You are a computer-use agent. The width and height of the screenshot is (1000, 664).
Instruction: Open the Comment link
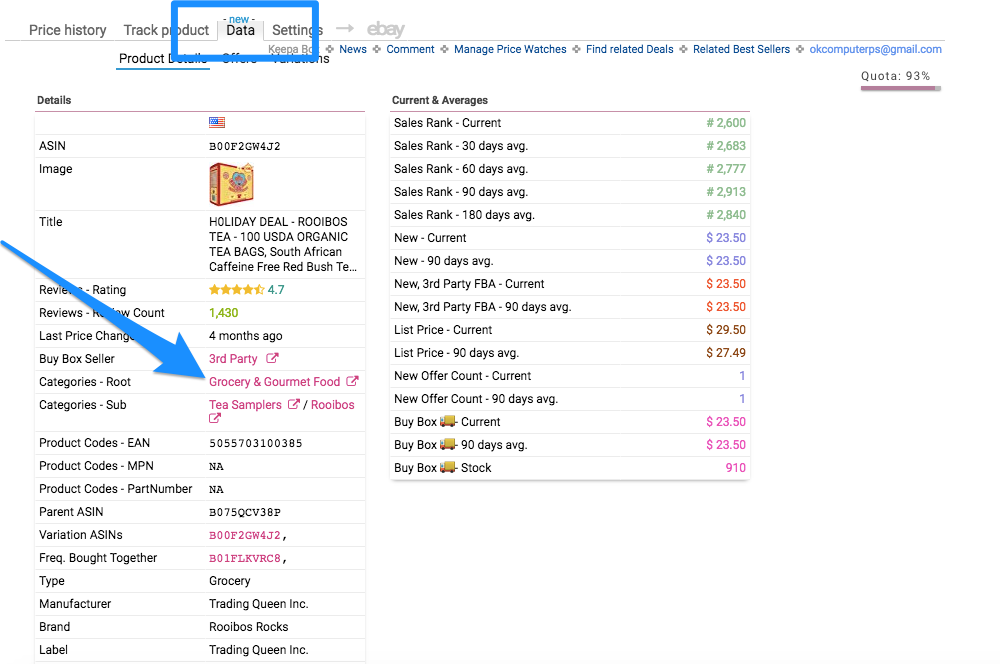click(410, 49)
